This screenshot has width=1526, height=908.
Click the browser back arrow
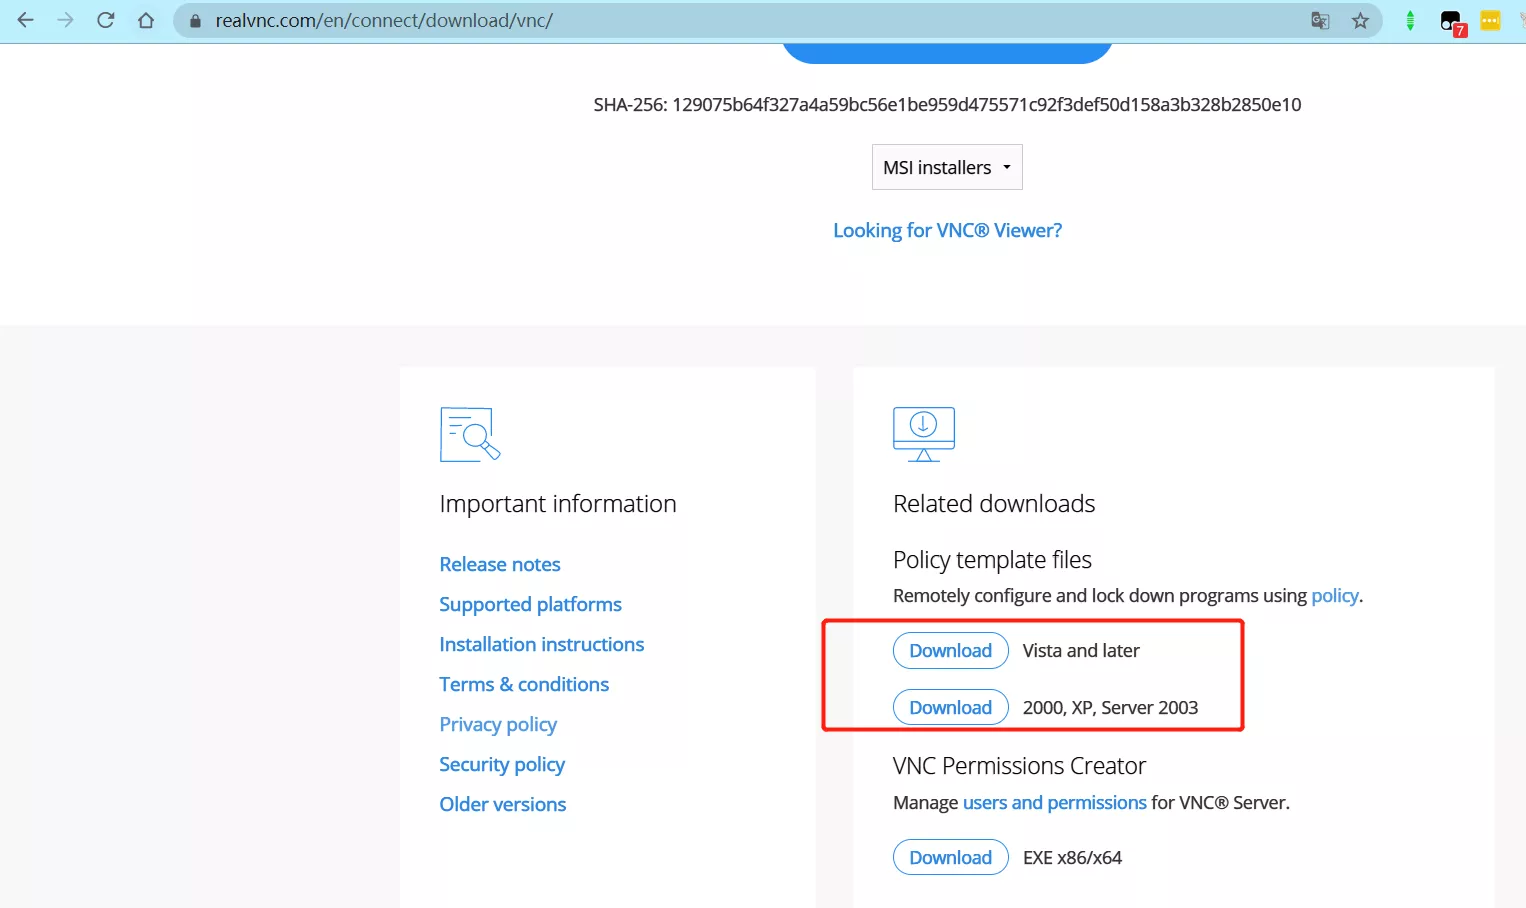pyautogui.click(x=26, y=20)
